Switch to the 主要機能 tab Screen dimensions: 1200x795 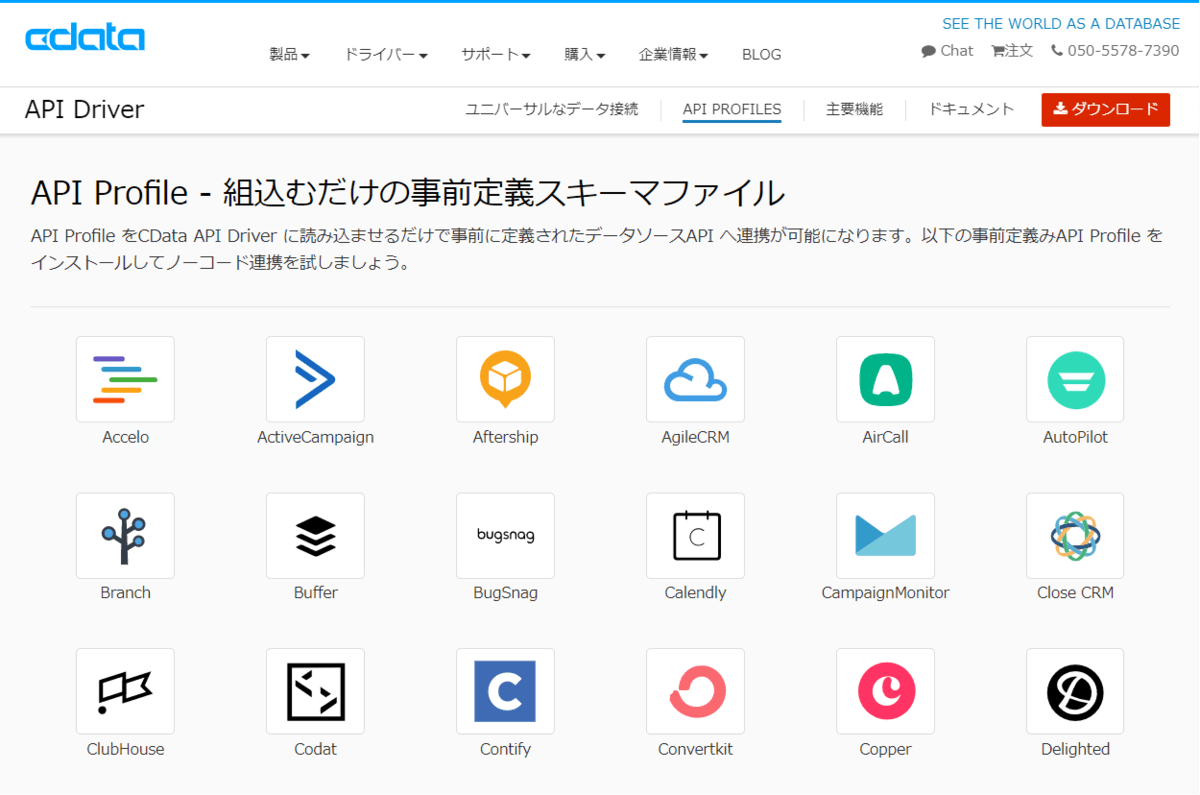(854, 110)
